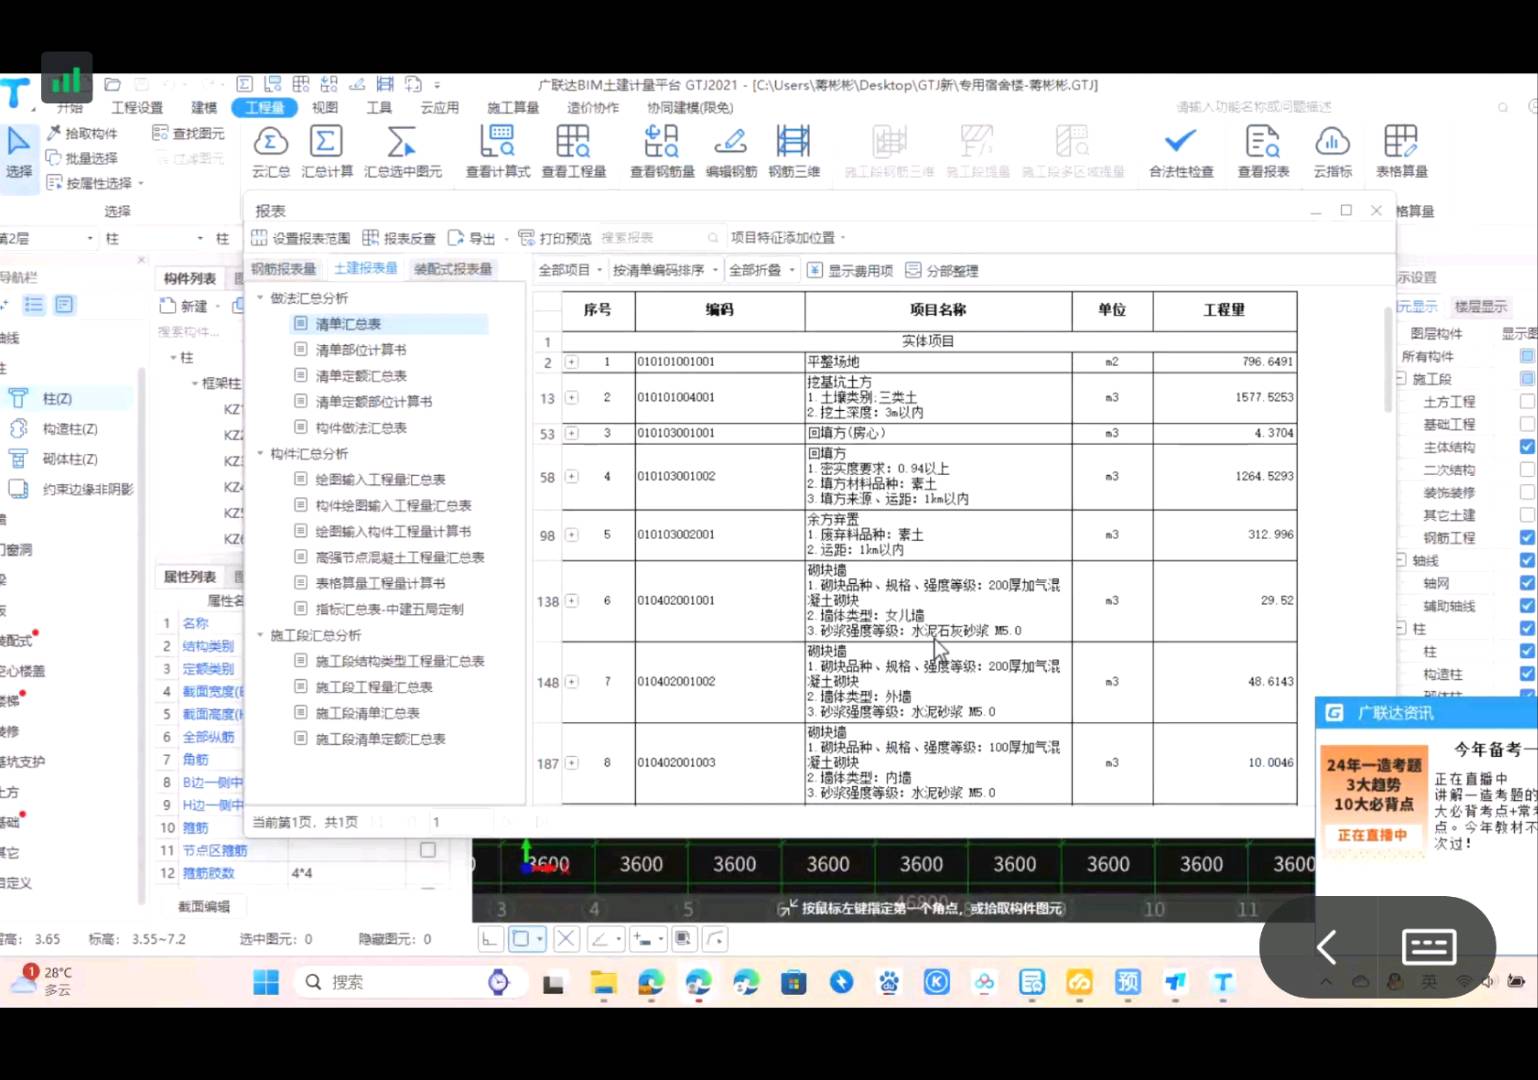Expand row 2 挖基坑土方 plus button
The width and height of the screenshot is (1538, 1080).
point(571,397)
